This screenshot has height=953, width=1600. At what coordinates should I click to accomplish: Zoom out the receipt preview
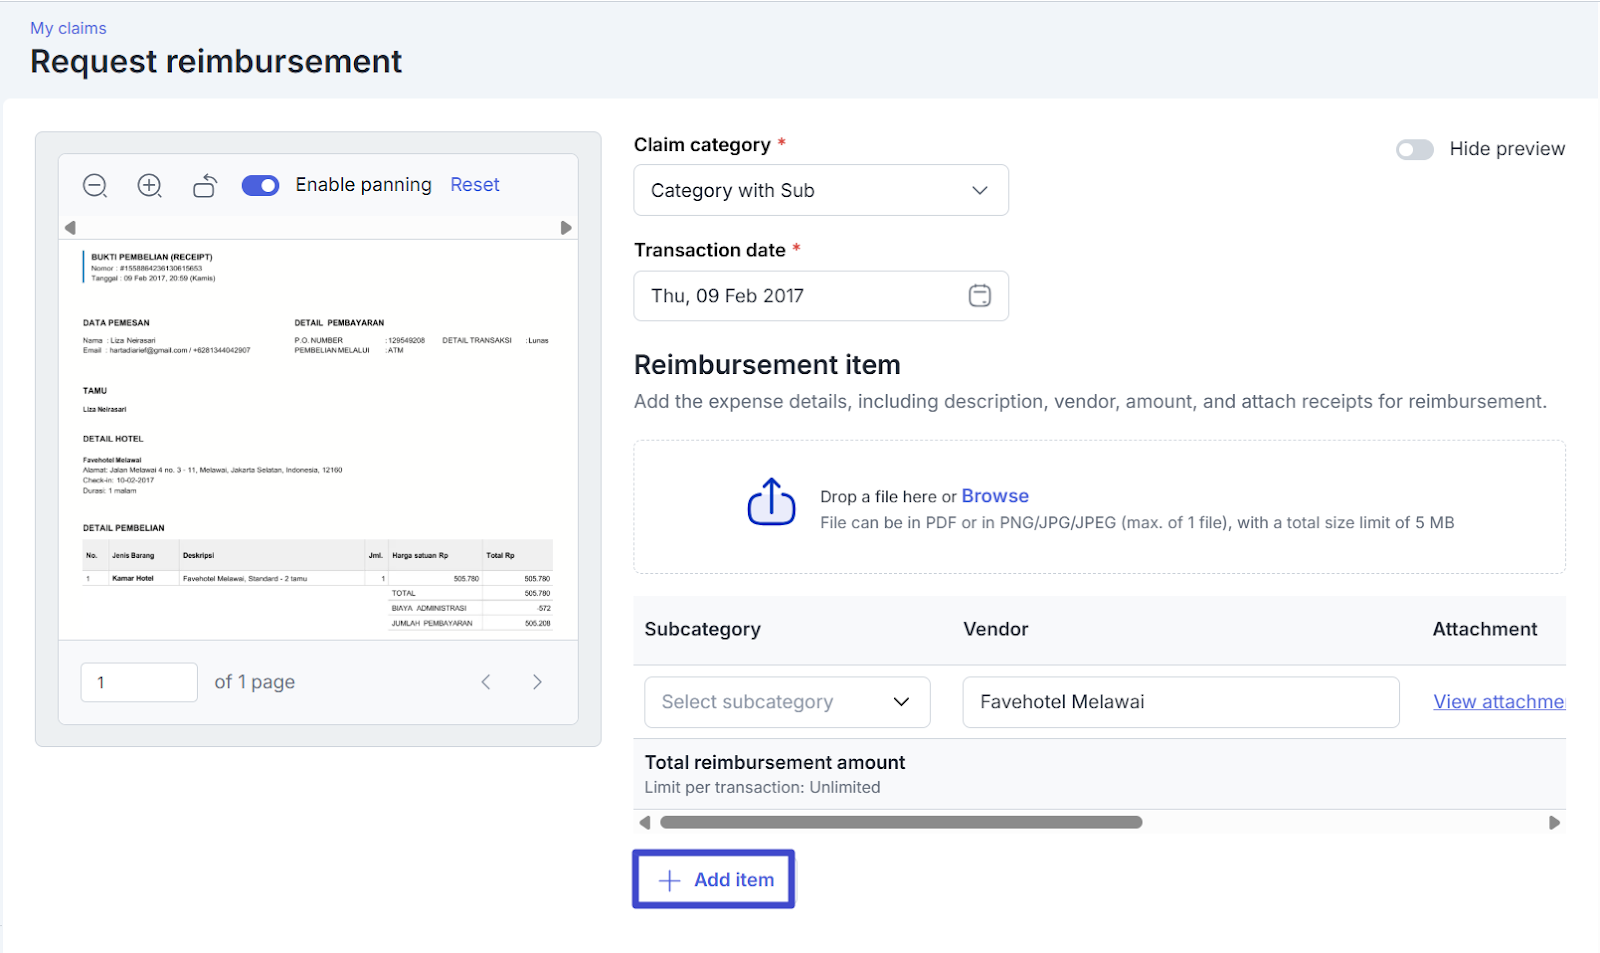click(x=95, y=185)
